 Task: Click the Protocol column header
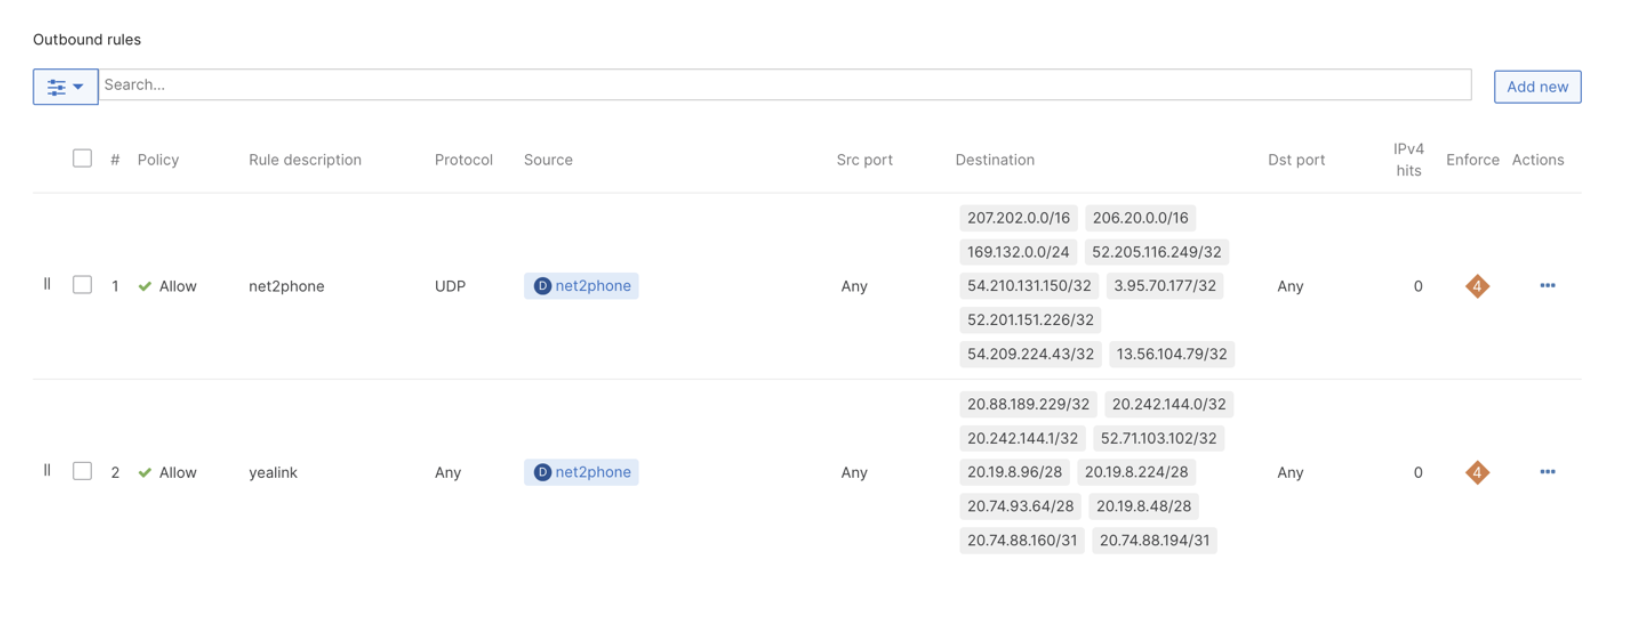pyautogui.click(x=463, y=160)
